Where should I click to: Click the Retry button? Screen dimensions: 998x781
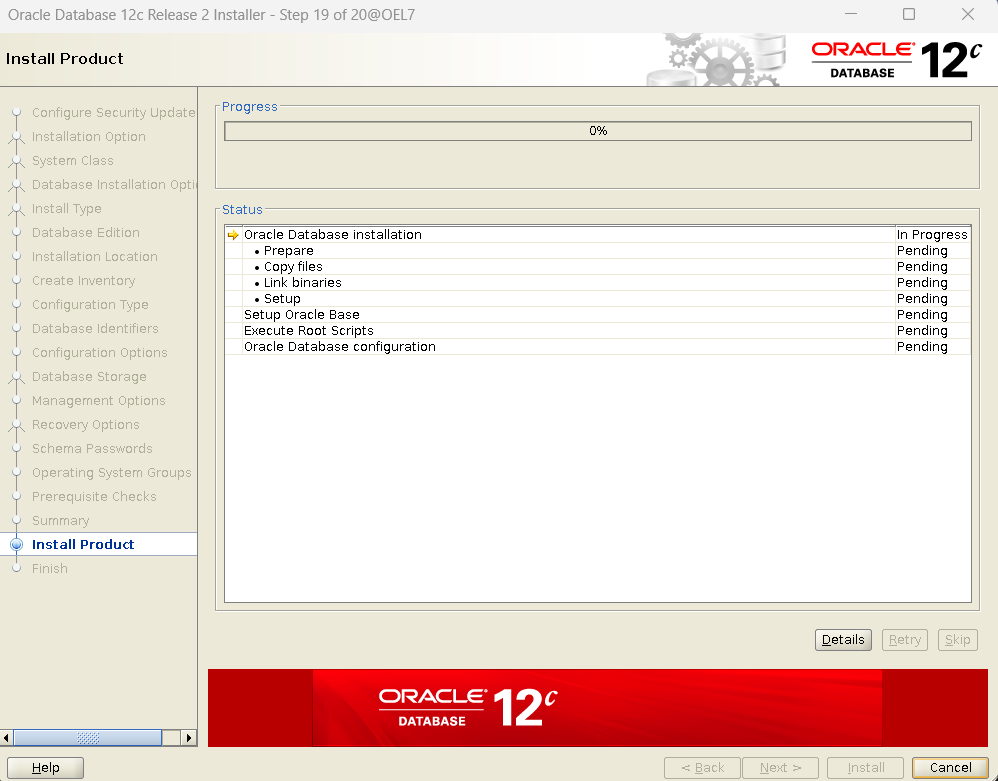click(x=904, y=640)
